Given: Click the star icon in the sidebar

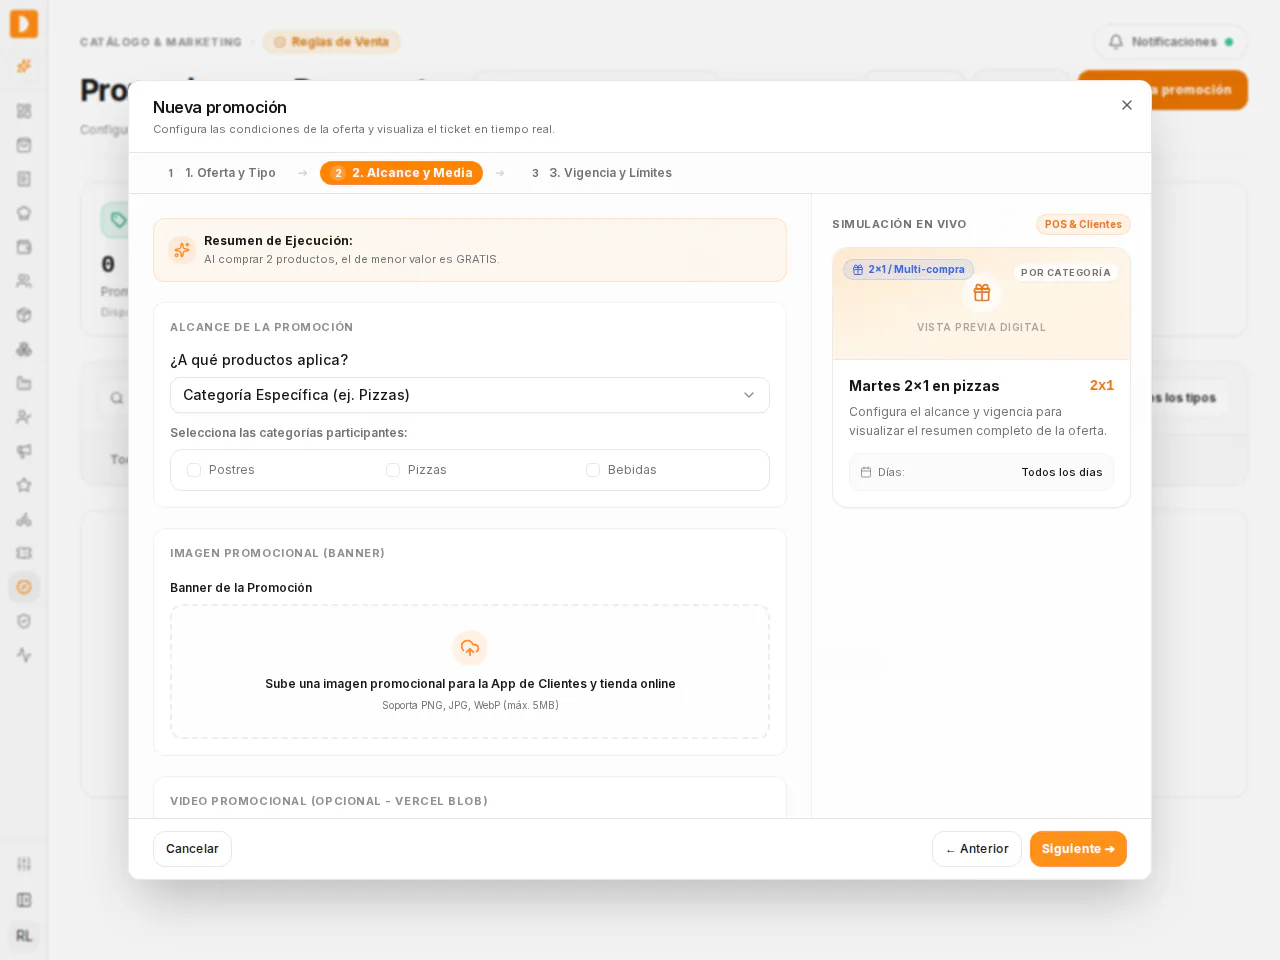Looking at the screenshot, I should [24, 485].
